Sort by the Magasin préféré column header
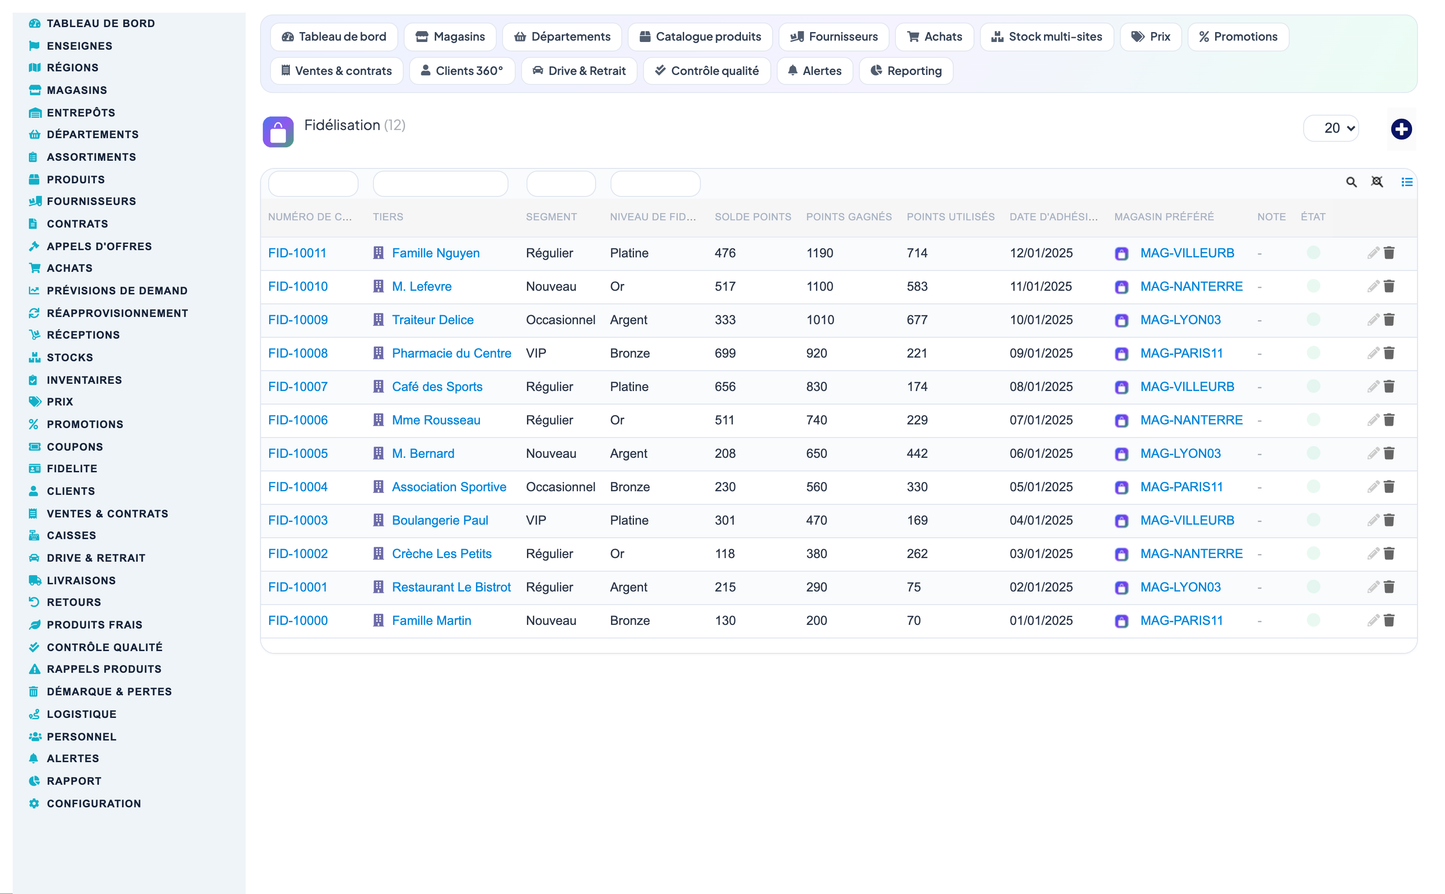Screen dimensions: 1445x894 click(x=1164, y=217)
